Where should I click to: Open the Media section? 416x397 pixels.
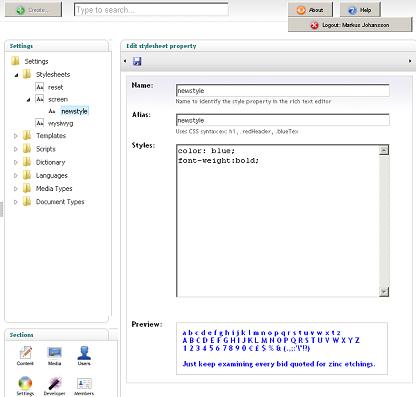tap(54, 356)
